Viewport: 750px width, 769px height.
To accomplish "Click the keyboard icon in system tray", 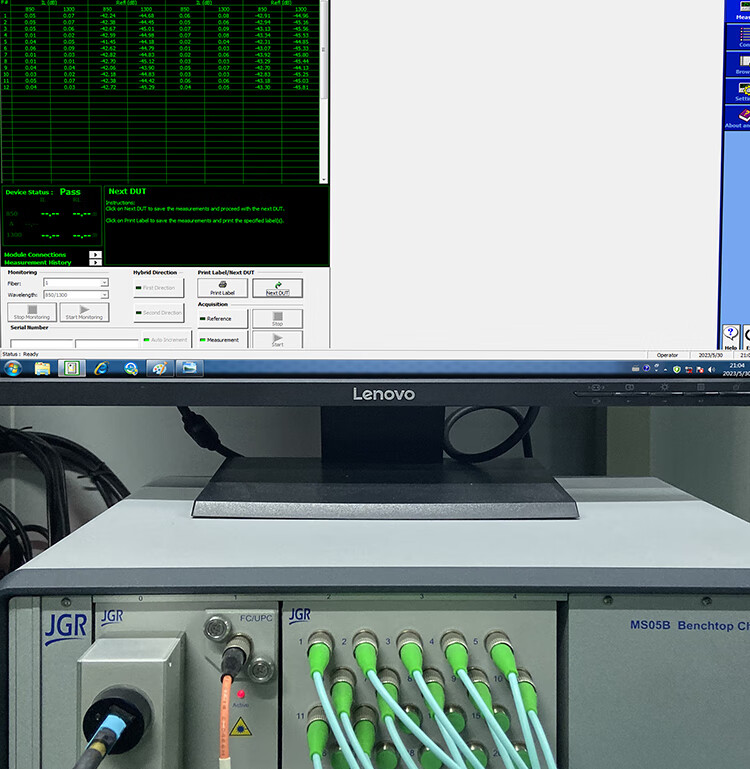I will pyautogui.click(x=636, y=368).
